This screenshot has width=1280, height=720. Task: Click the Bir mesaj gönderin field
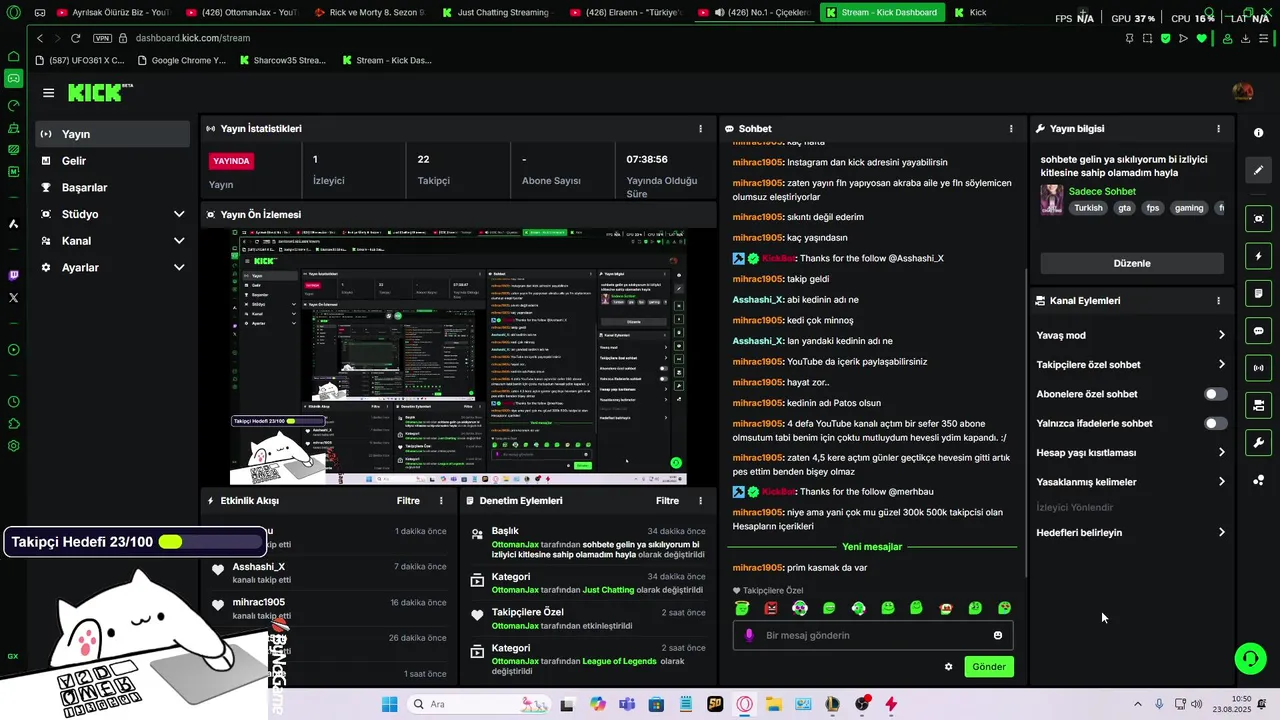point(872,635)
